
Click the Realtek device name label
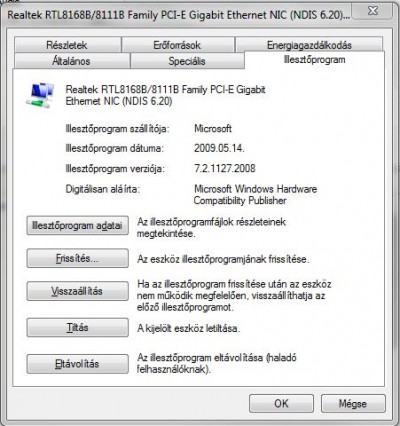pos(165,95)
